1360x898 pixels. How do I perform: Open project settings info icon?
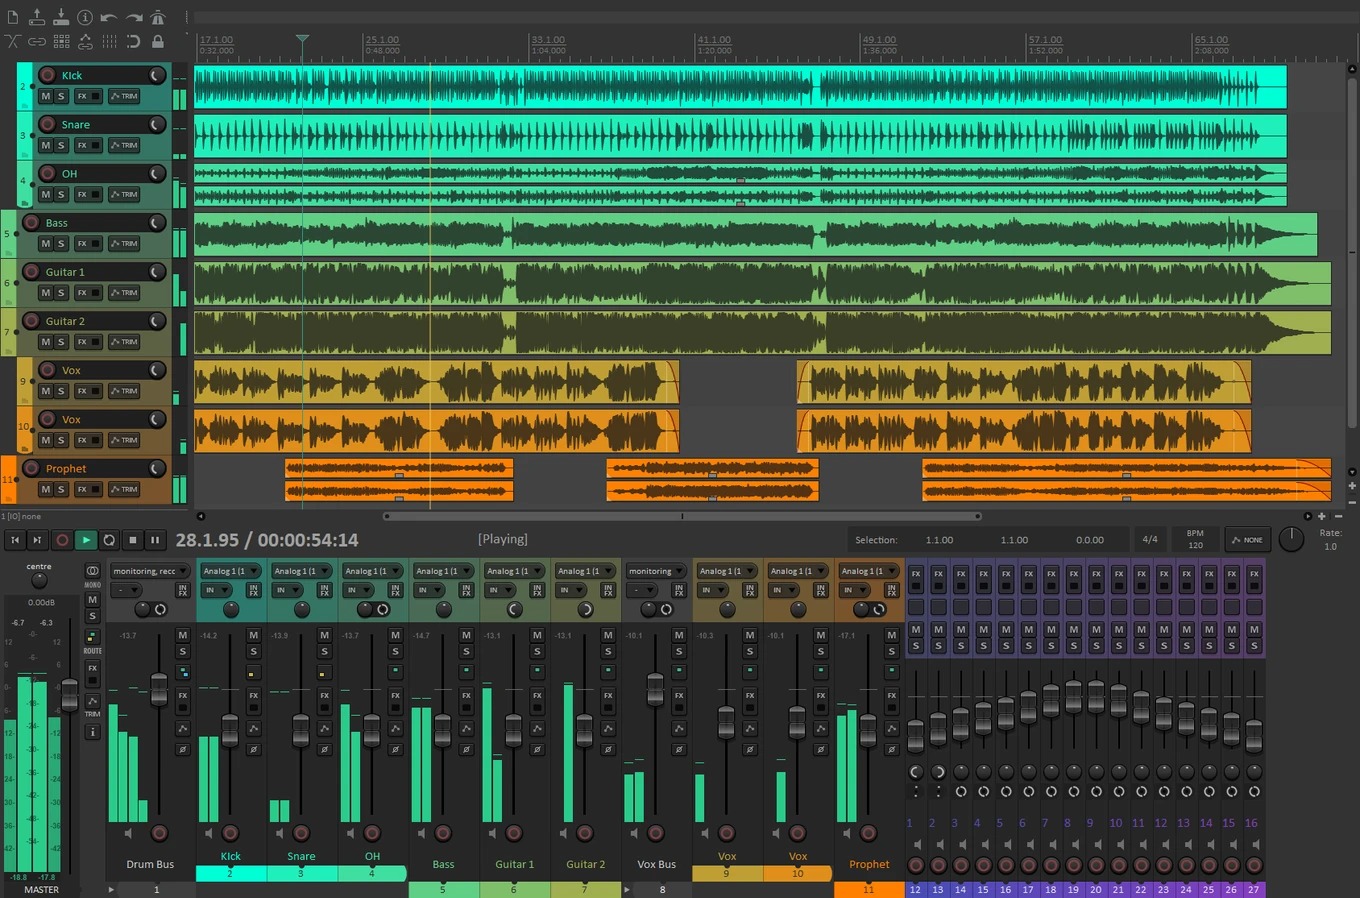(85, 17)
